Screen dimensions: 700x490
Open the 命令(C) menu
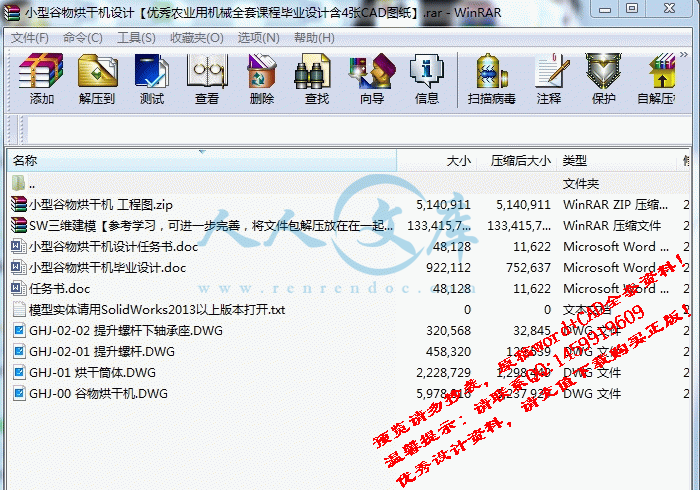point(83,38)
